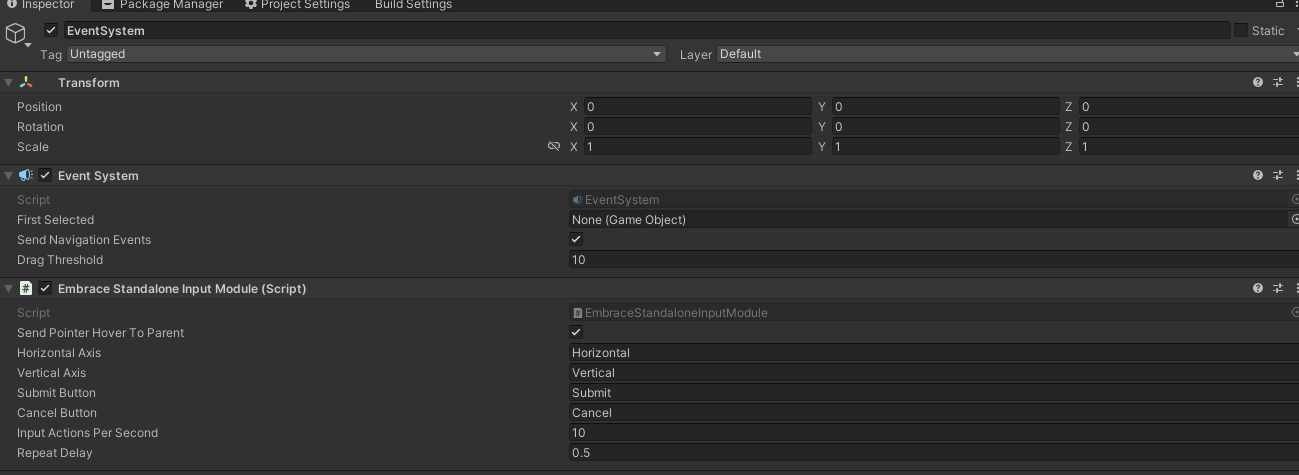Open object picker for First Selected field
This screenshot has width=1299, height=475.
1295,219
